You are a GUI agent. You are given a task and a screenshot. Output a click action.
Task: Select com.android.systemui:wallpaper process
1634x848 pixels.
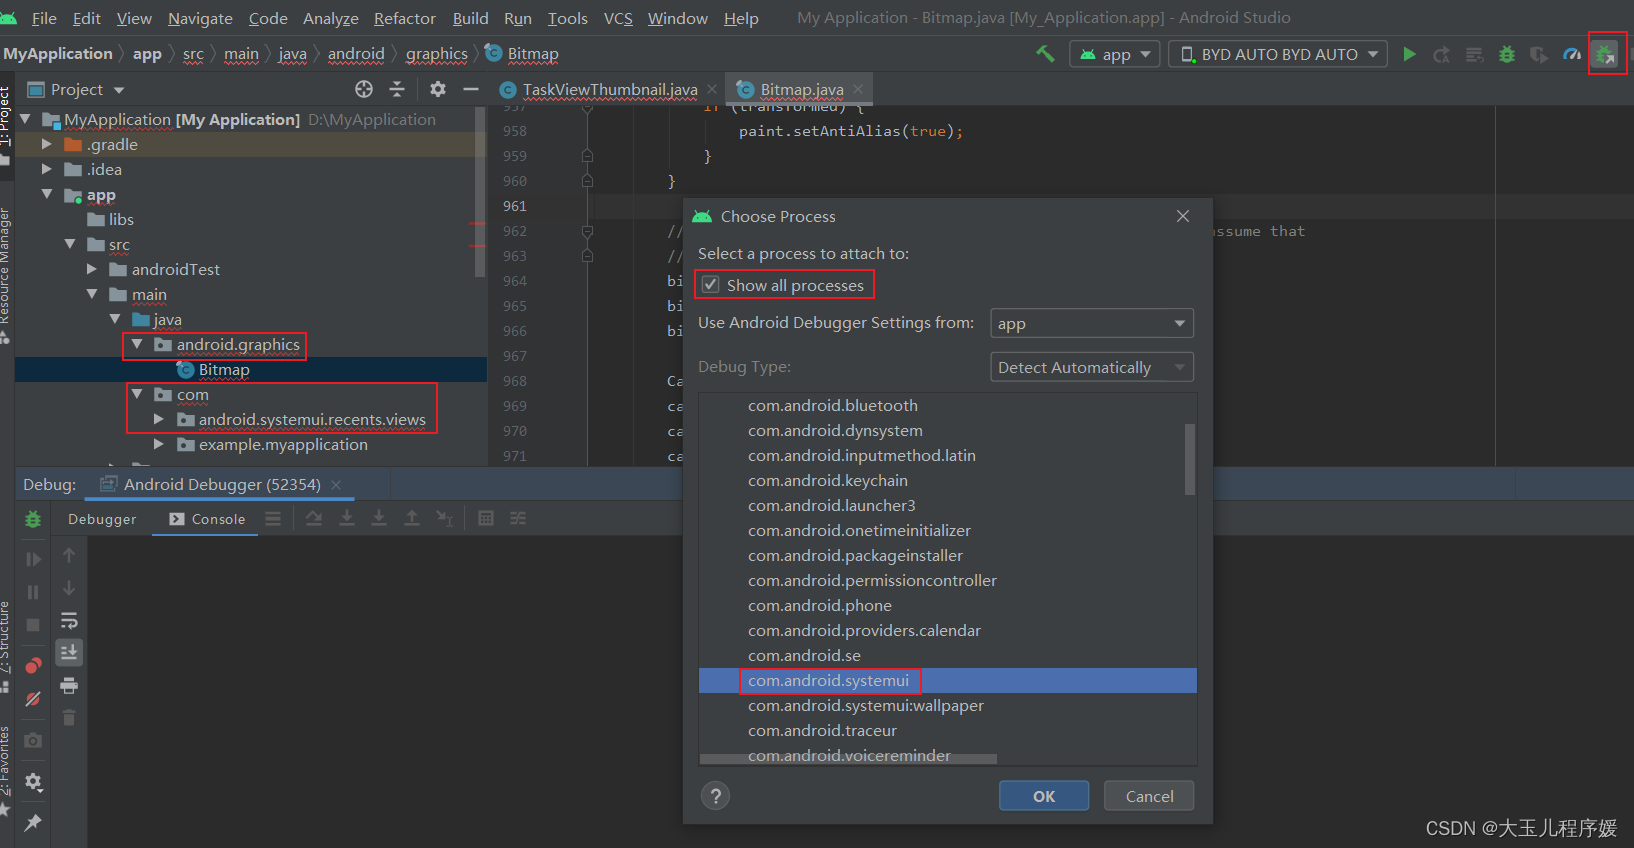947,705
